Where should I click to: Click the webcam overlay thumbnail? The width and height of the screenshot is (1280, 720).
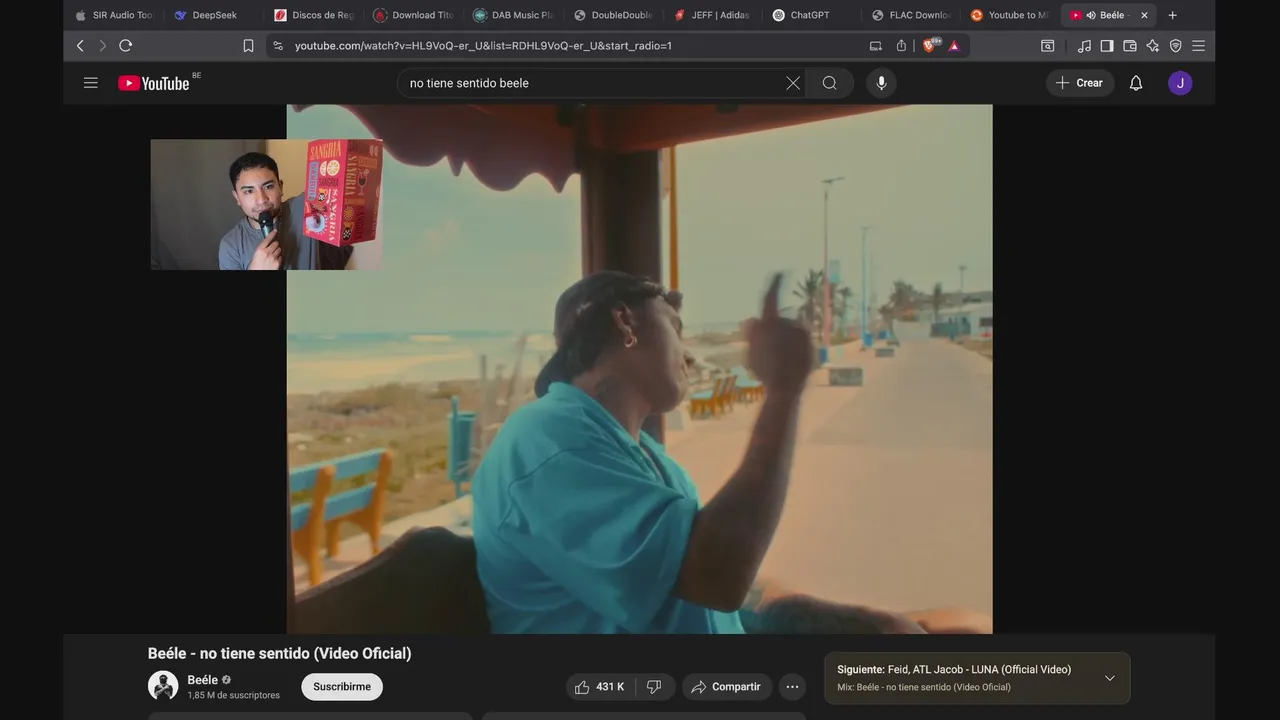point(267,204)
